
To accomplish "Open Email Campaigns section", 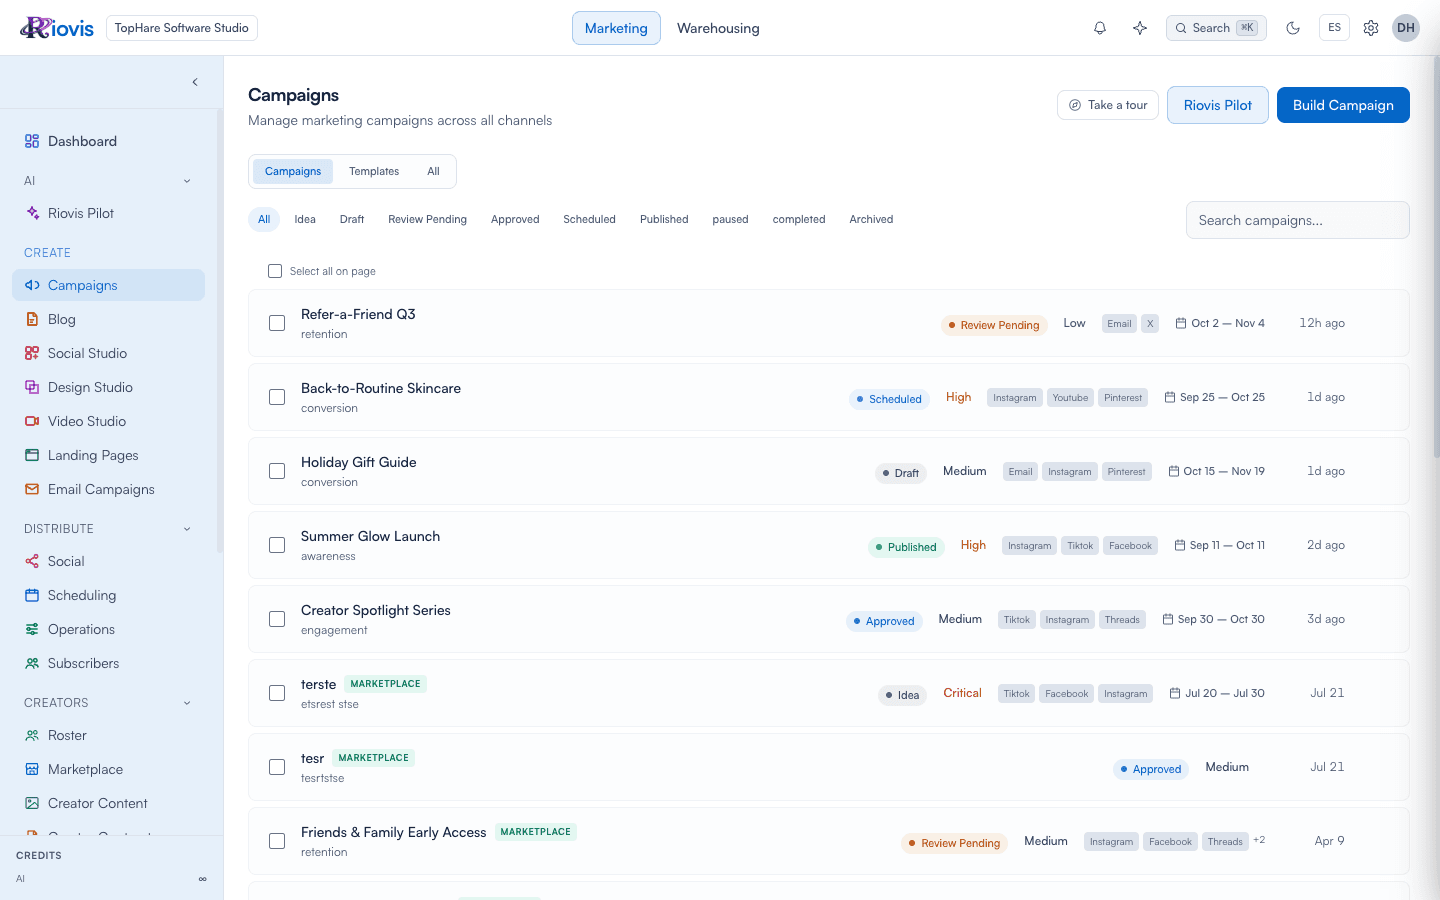I will pyautogui.click(x=108, y=489).
